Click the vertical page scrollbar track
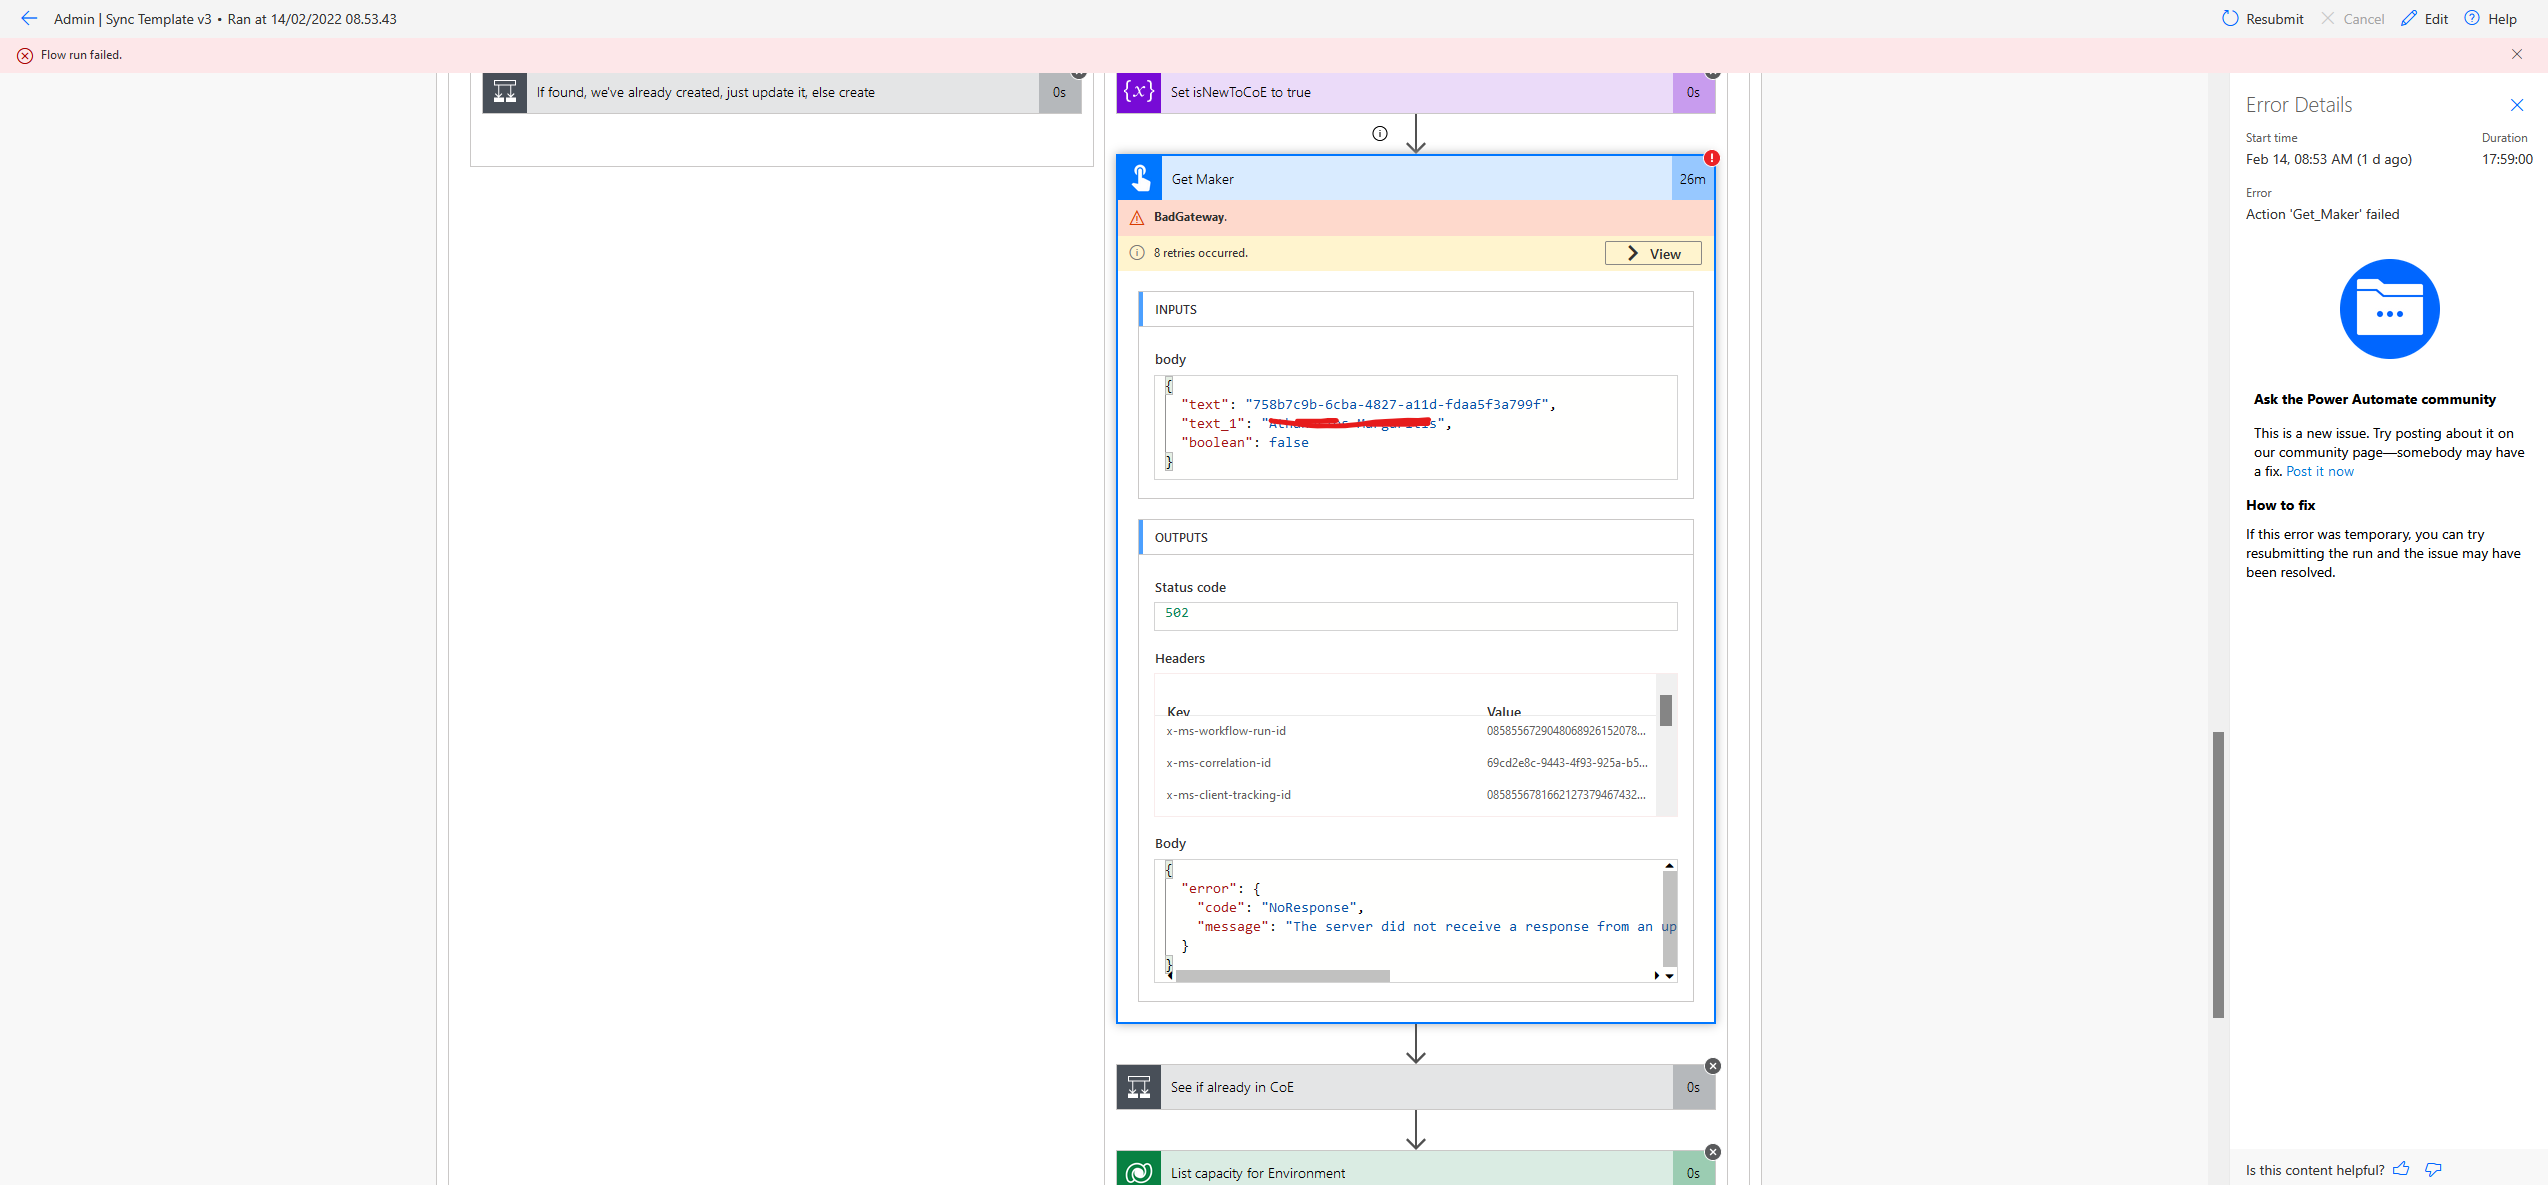This screenshot has width=2548, height=1185. coord(2218,870)
